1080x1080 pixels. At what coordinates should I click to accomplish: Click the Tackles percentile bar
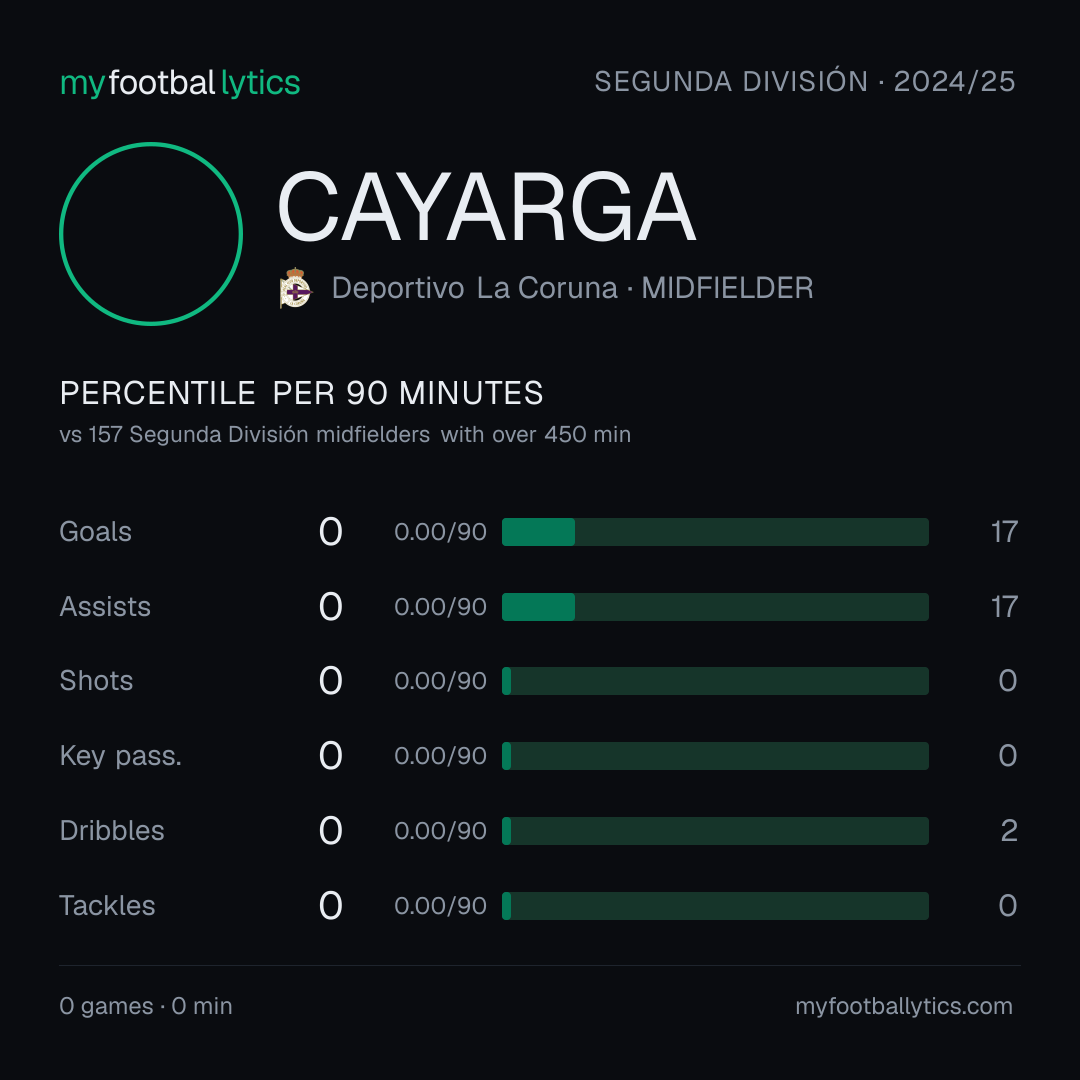[715, 906]
